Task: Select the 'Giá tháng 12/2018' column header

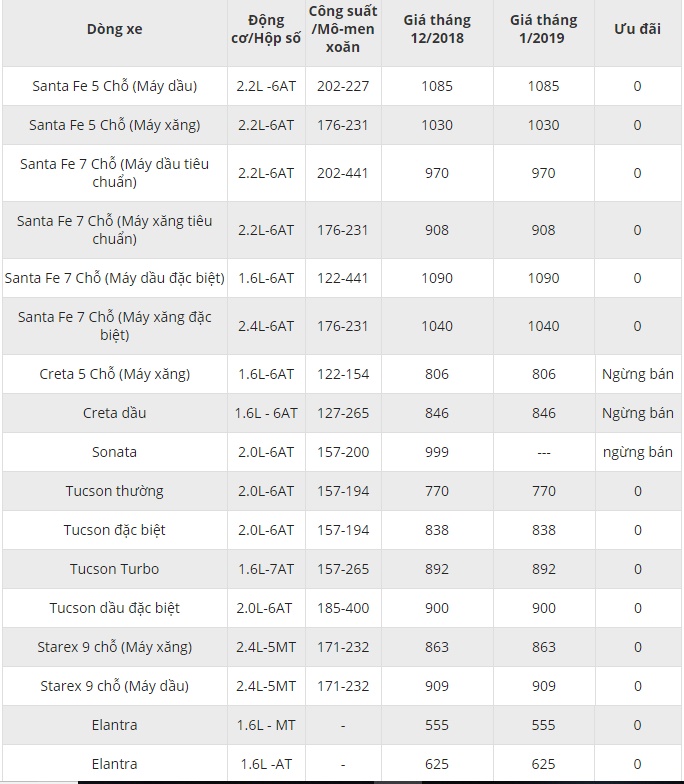Action: coord(437,29)
